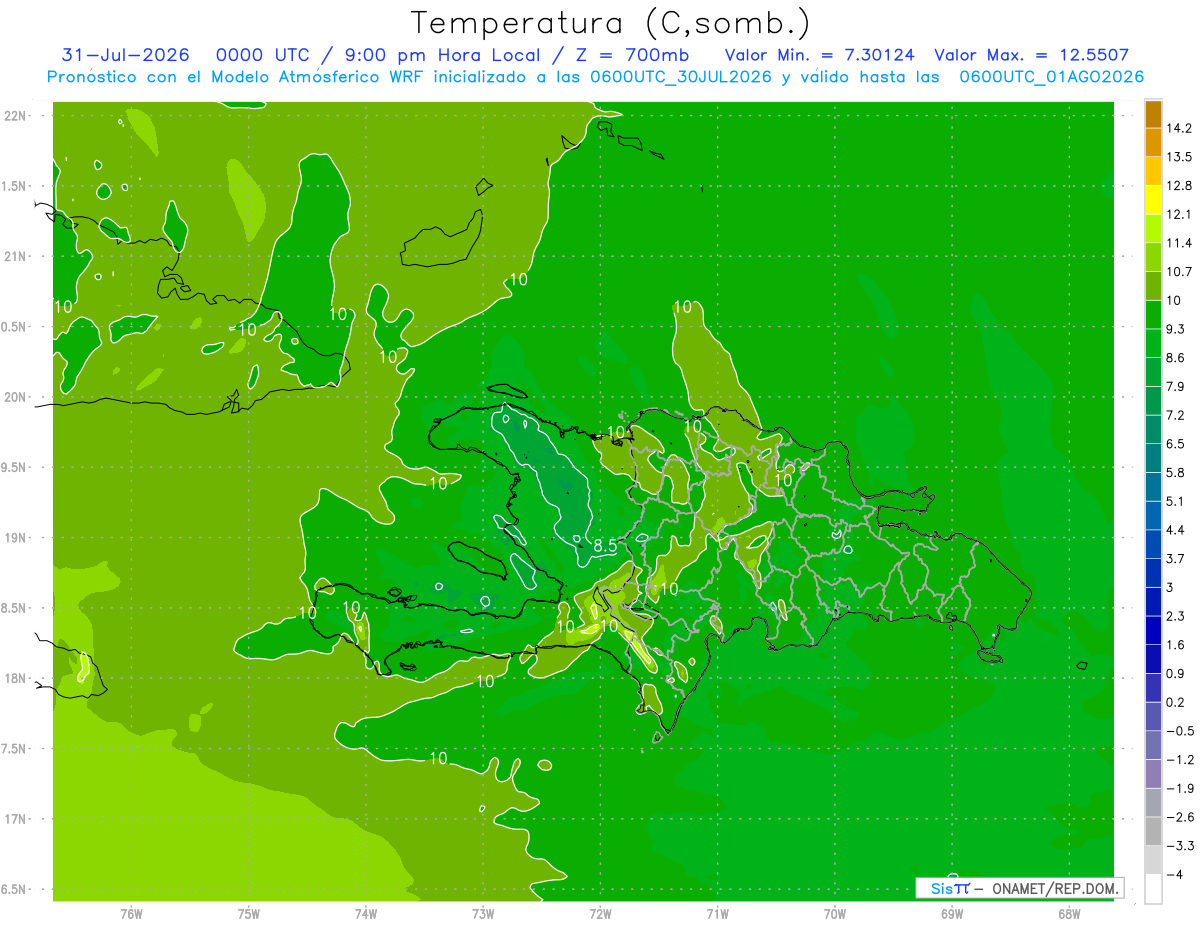Click the '75W' longitude axis label
Viewport: 1200px width, 927px height.
point(249,914)
